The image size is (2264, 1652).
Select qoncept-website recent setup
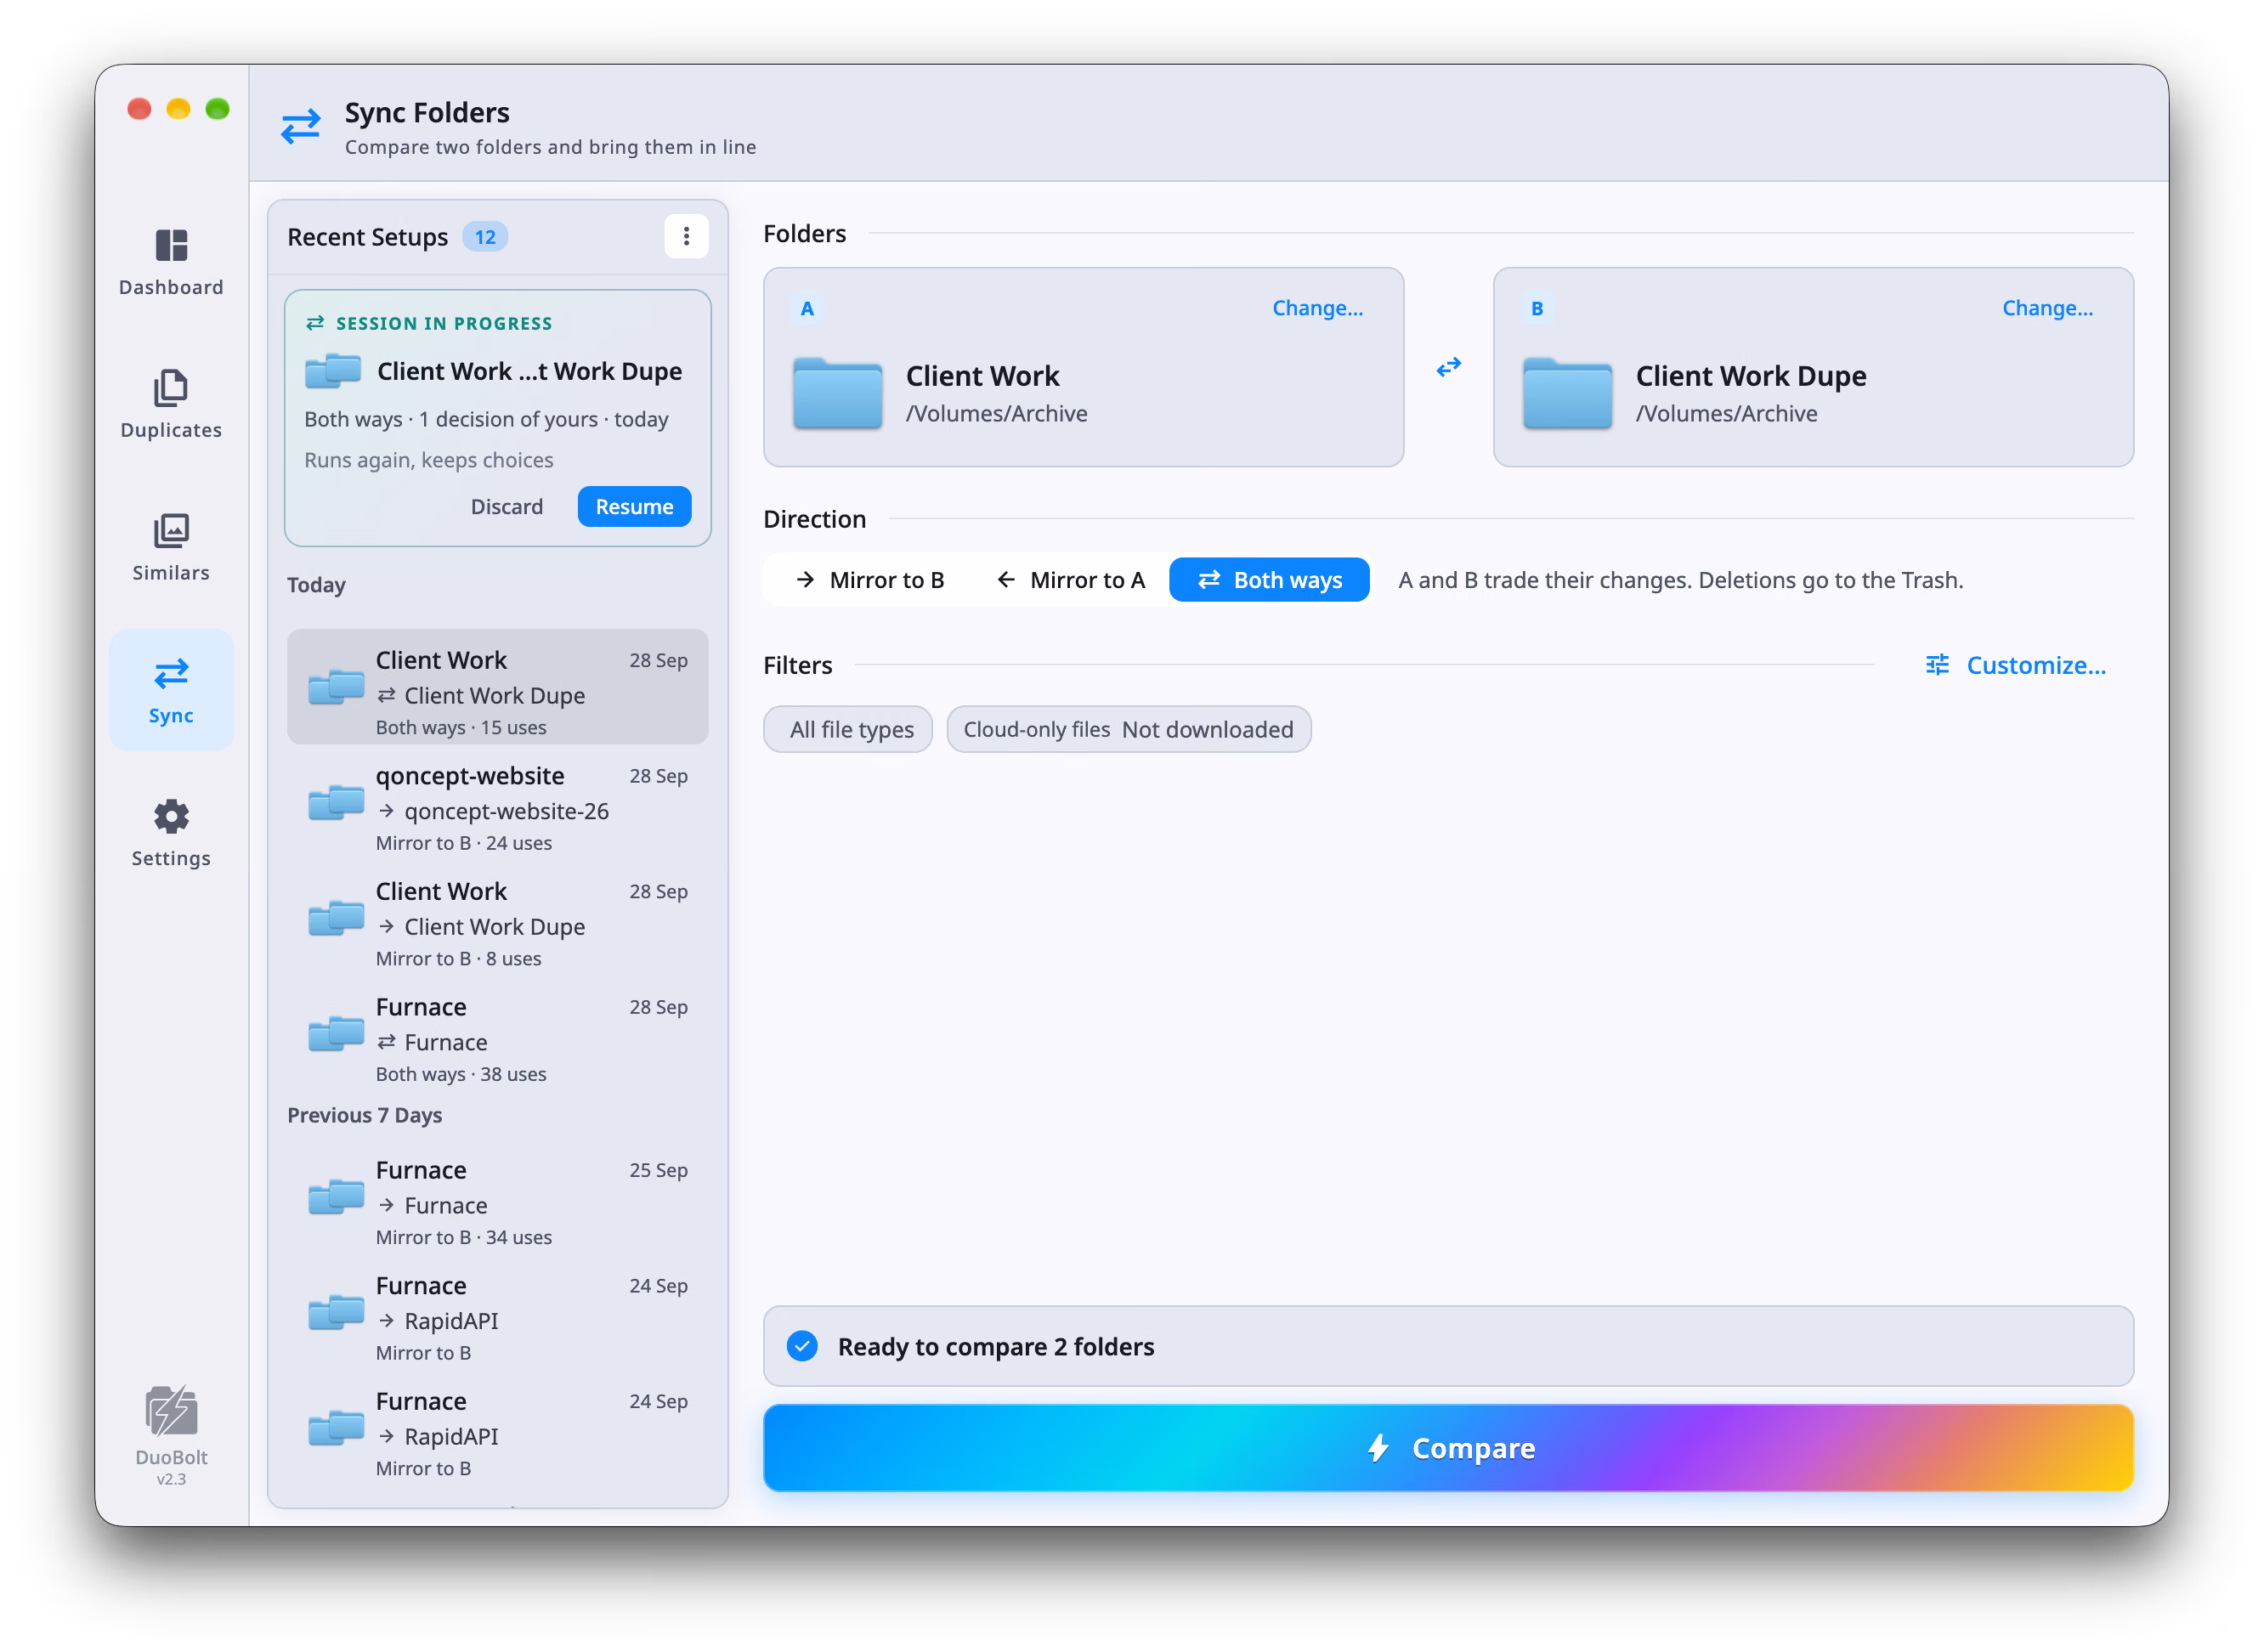pyautogui.click(x=497, y=808)
